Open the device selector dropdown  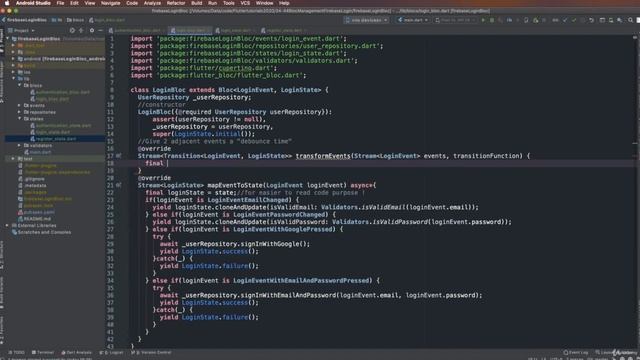click(x=366, y=20)
